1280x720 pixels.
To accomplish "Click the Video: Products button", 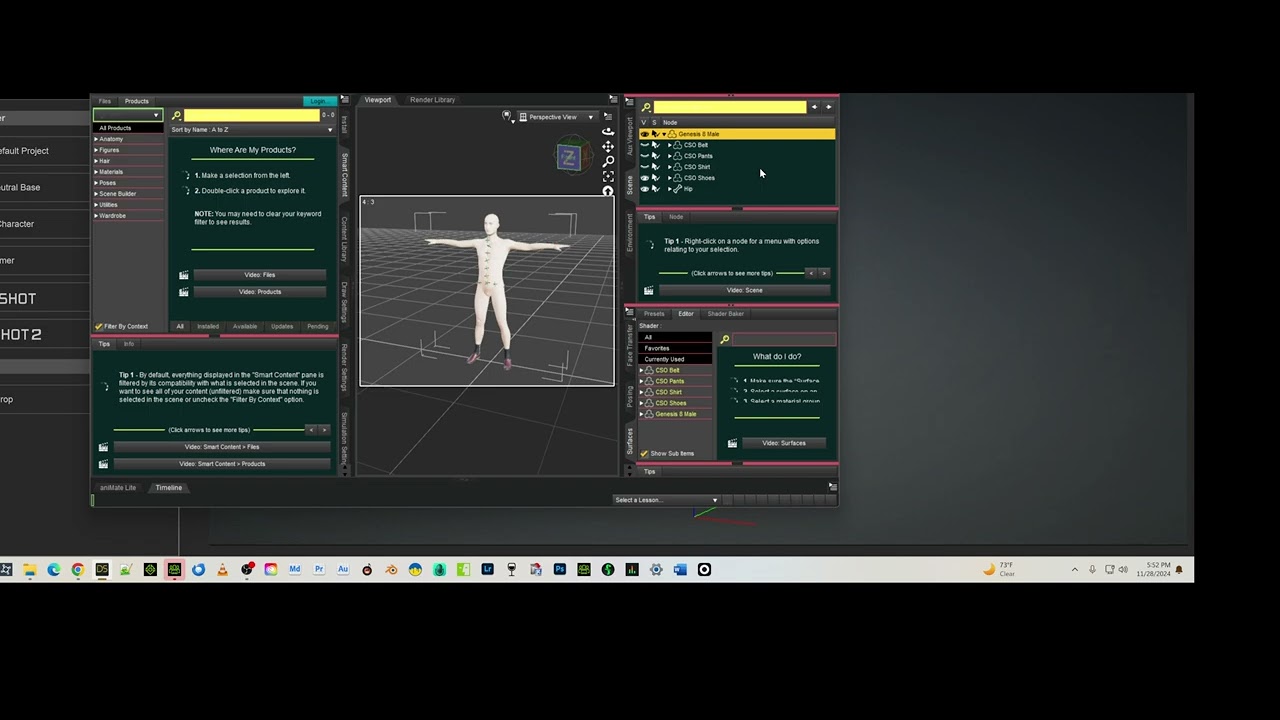I will pos(260,292).
